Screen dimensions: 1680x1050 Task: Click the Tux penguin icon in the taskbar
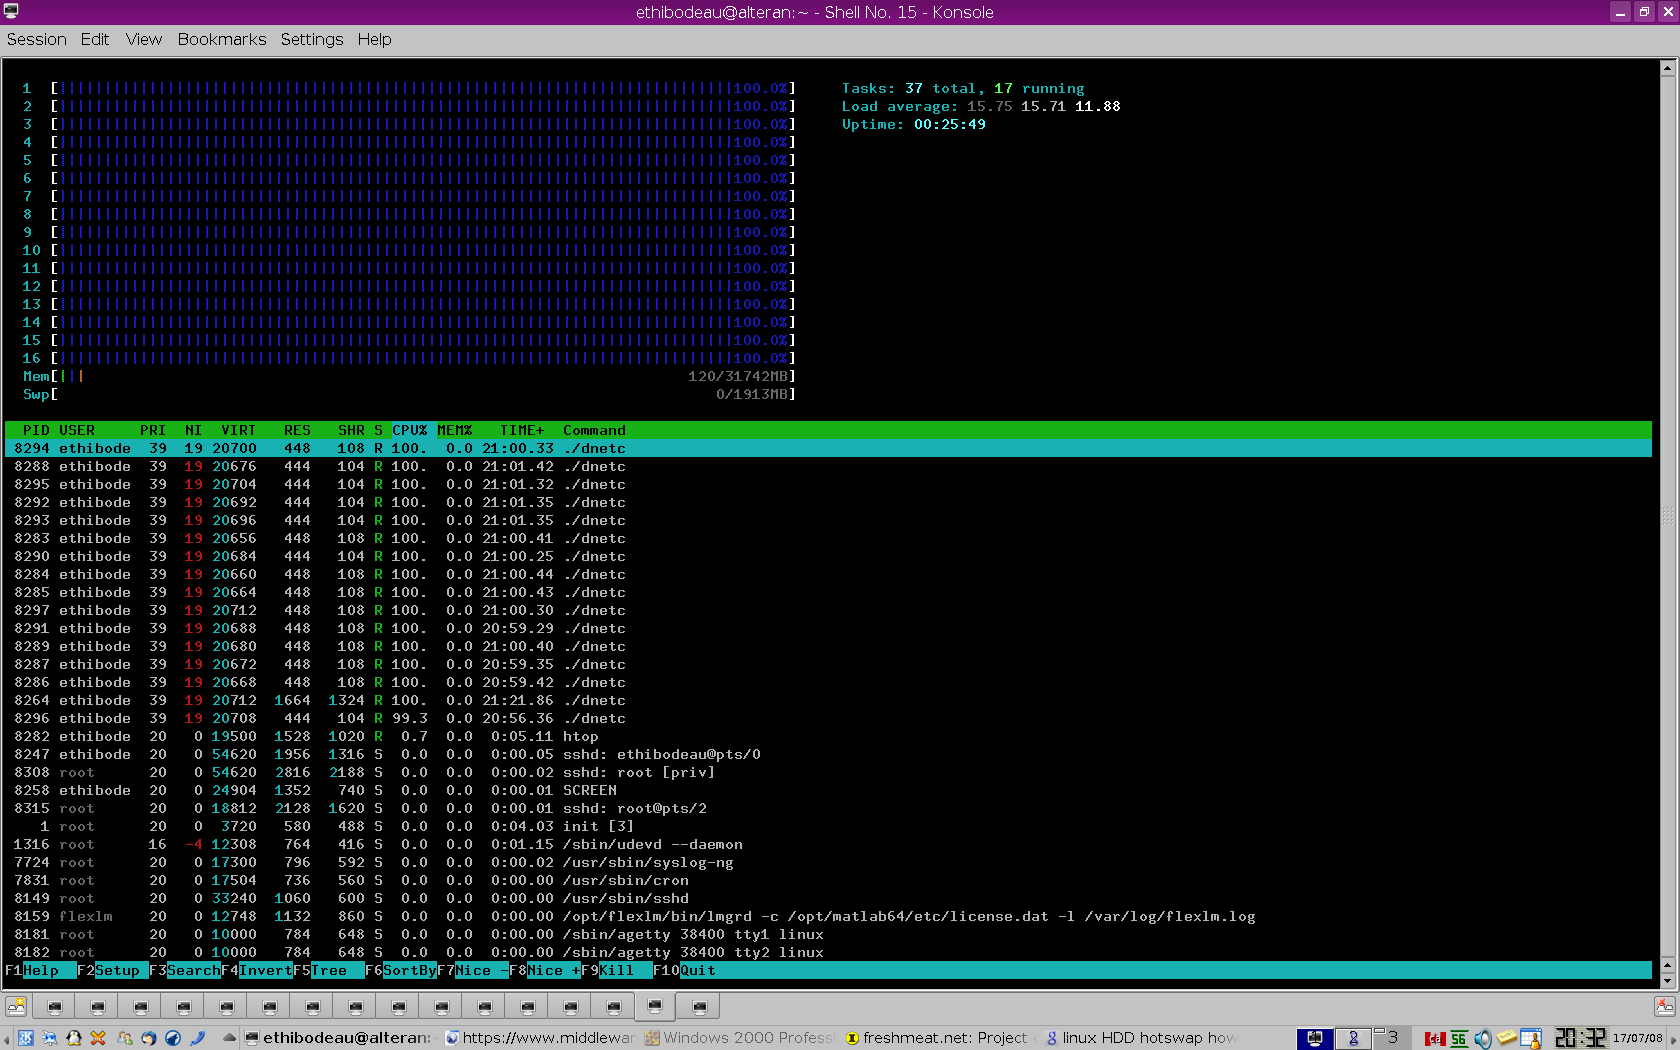(x=73, y=1038)
